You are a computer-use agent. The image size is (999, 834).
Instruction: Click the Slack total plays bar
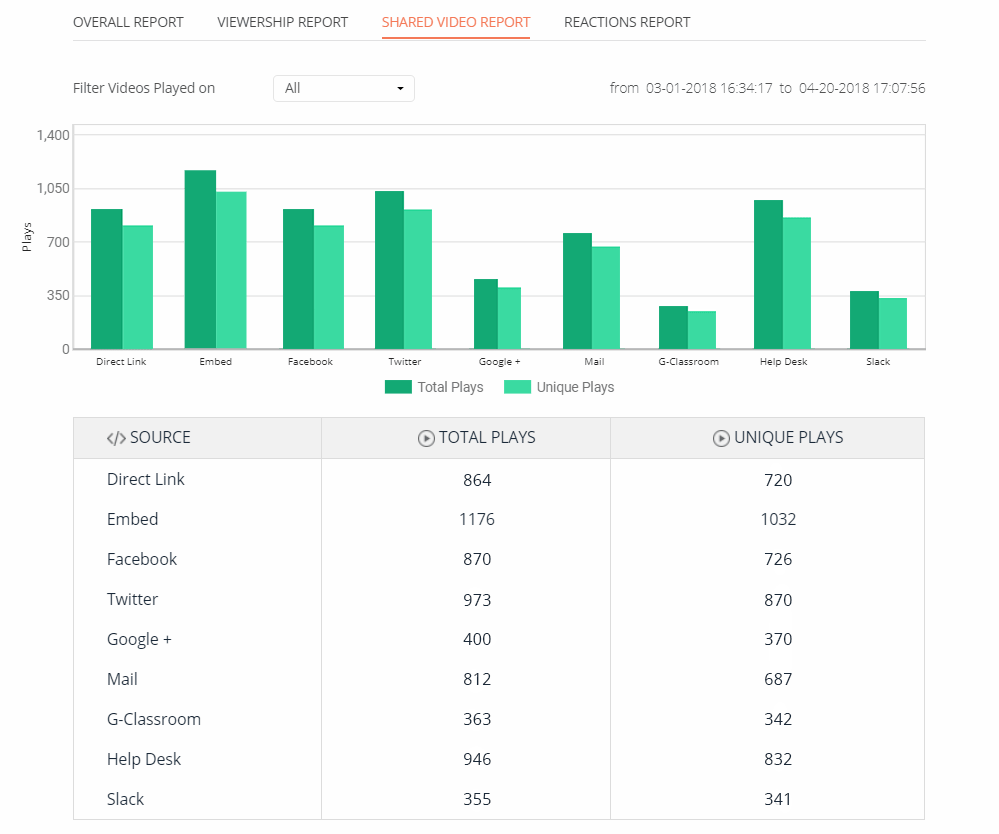(863, 320)
